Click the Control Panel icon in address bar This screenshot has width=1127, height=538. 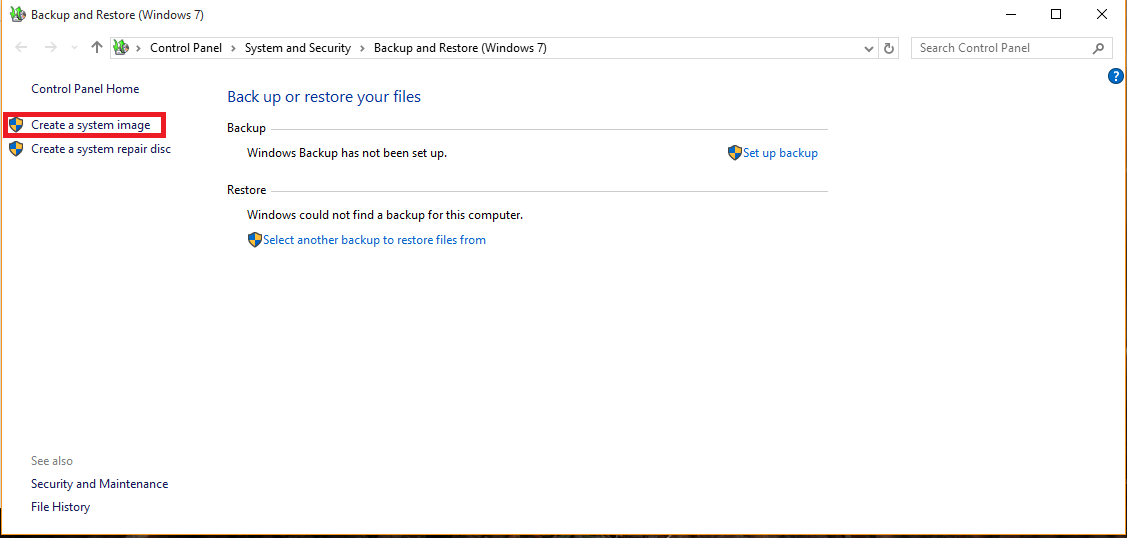(122, 48)
